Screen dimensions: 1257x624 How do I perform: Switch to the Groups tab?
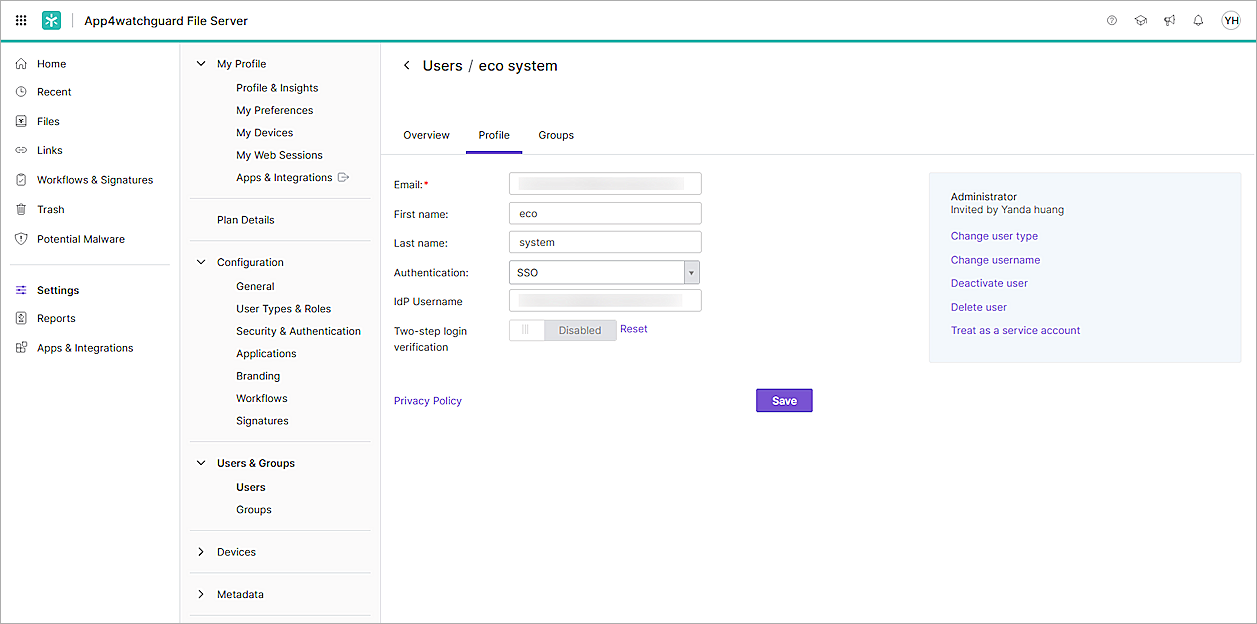pyautogui.click(x=556, y=135)
